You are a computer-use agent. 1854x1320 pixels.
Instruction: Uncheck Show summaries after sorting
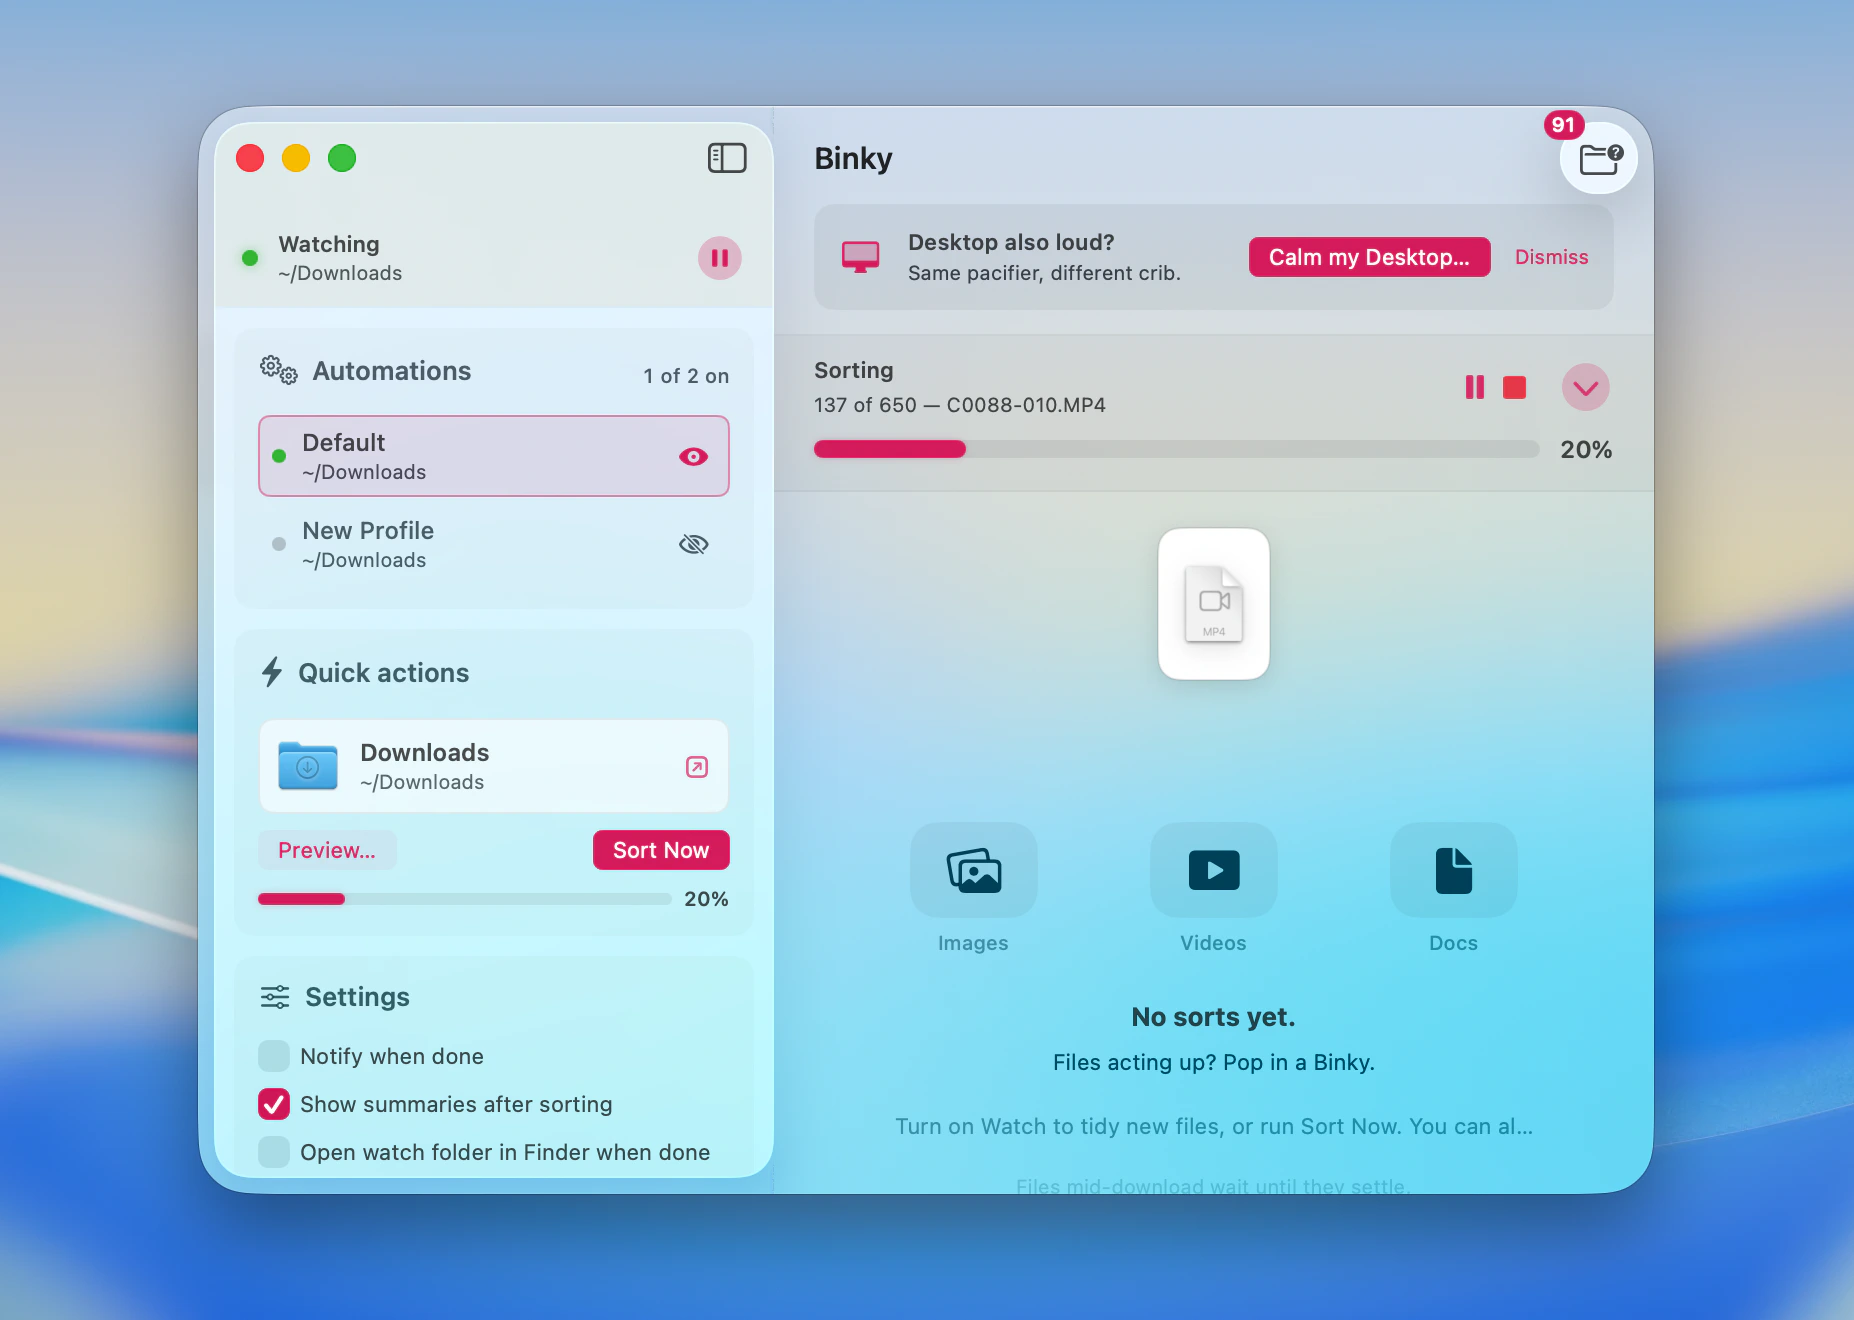click(274, 1104)
